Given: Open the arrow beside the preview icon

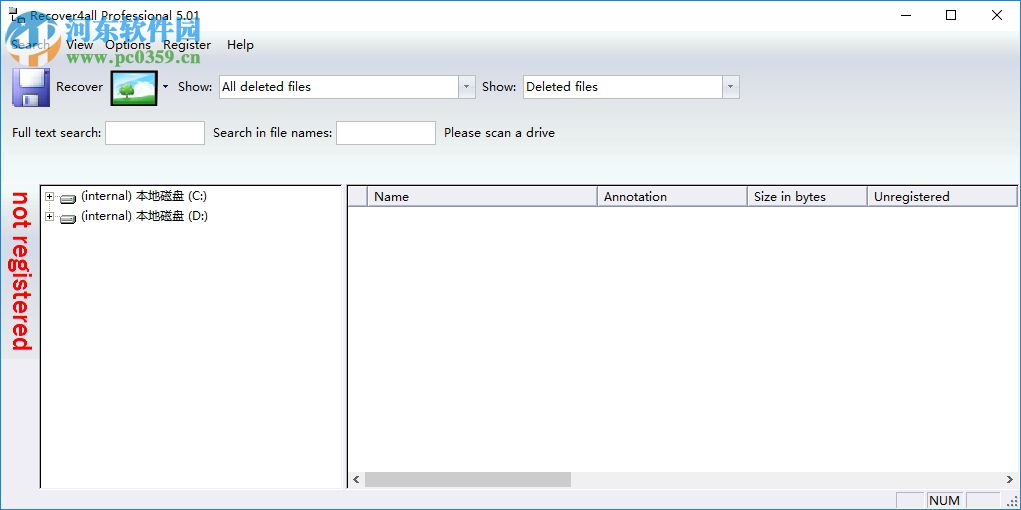Looking at the screenshot, I should (165, 87).
